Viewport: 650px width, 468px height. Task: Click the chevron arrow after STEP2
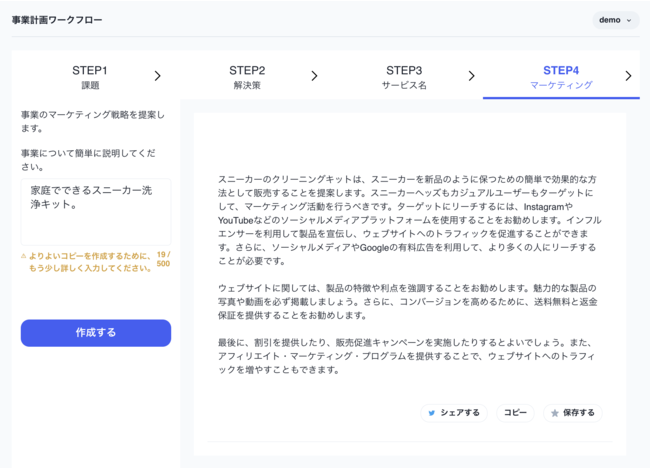click(x=314, y=76)
